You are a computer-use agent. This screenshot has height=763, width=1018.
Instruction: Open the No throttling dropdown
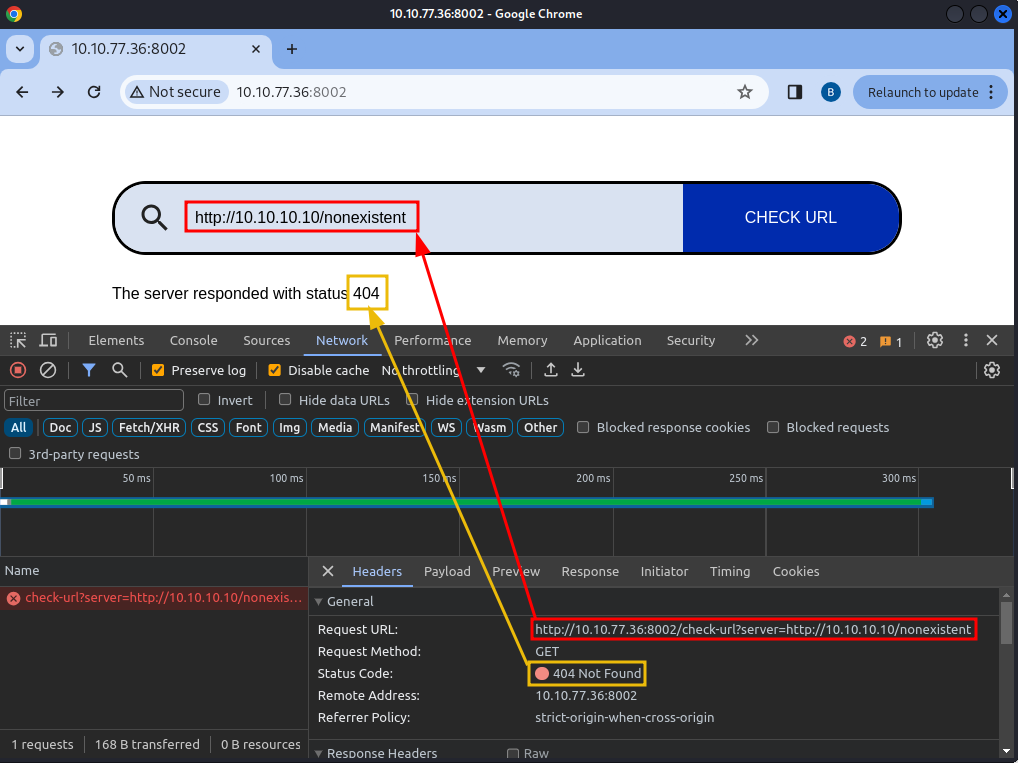[434, 370]
